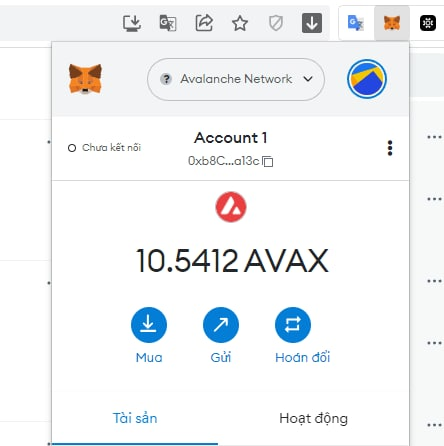444x446 pixels.
Task: Click the question mark network icon
Action: [166, 79]
